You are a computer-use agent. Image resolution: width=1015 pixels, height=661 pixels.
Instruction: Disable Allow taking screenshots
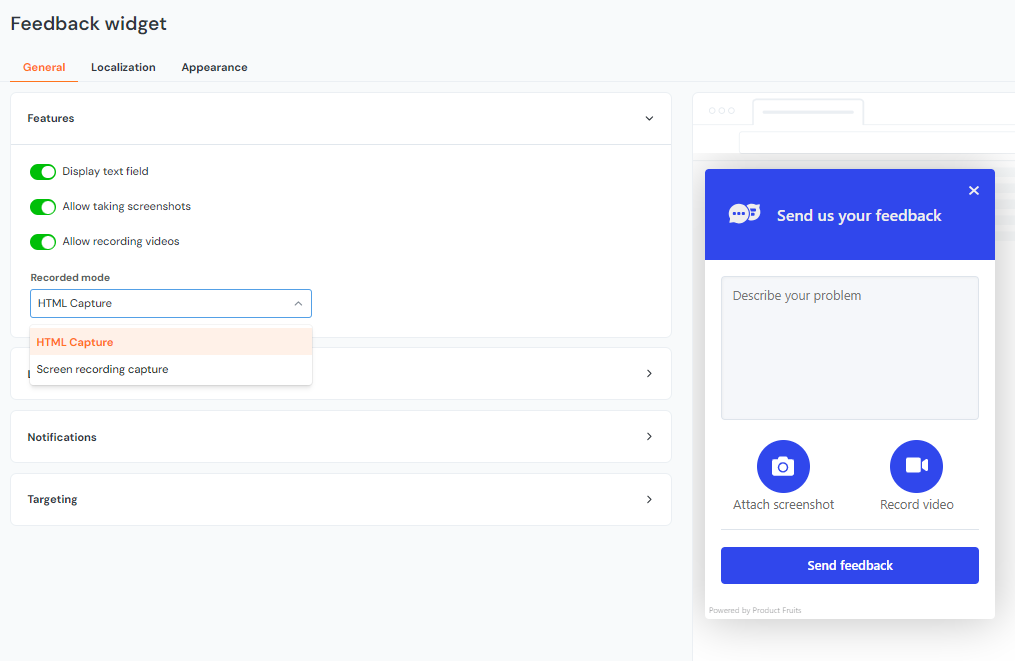coord(42,206)
